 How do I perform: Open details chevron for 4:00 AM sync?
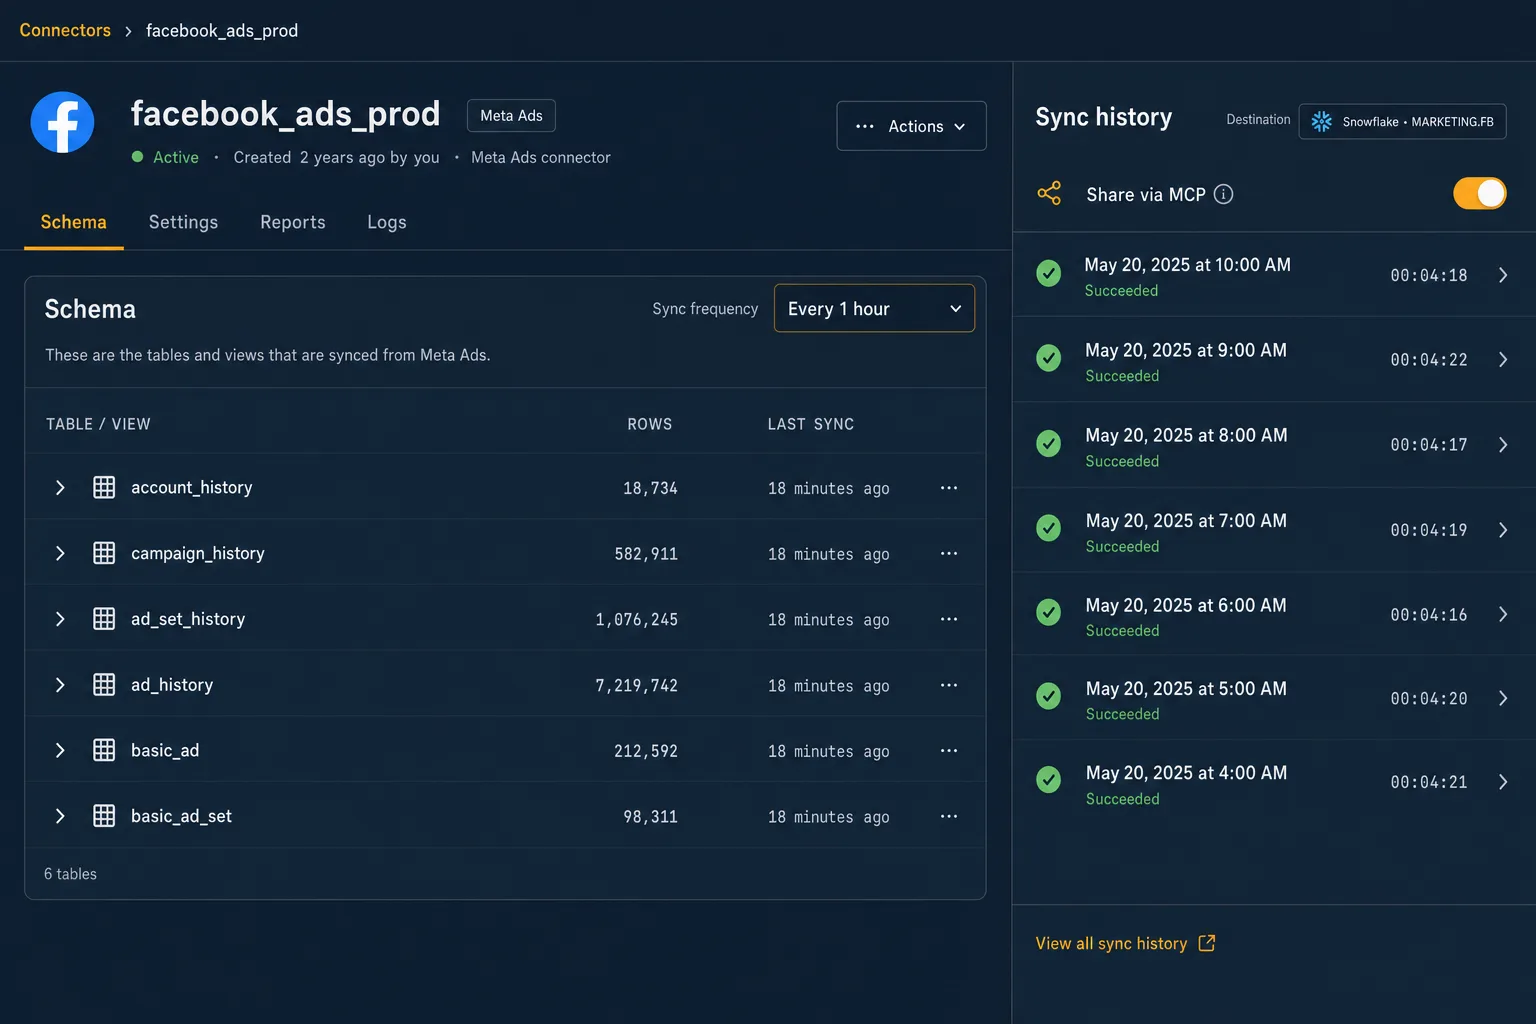[1502, 782]
